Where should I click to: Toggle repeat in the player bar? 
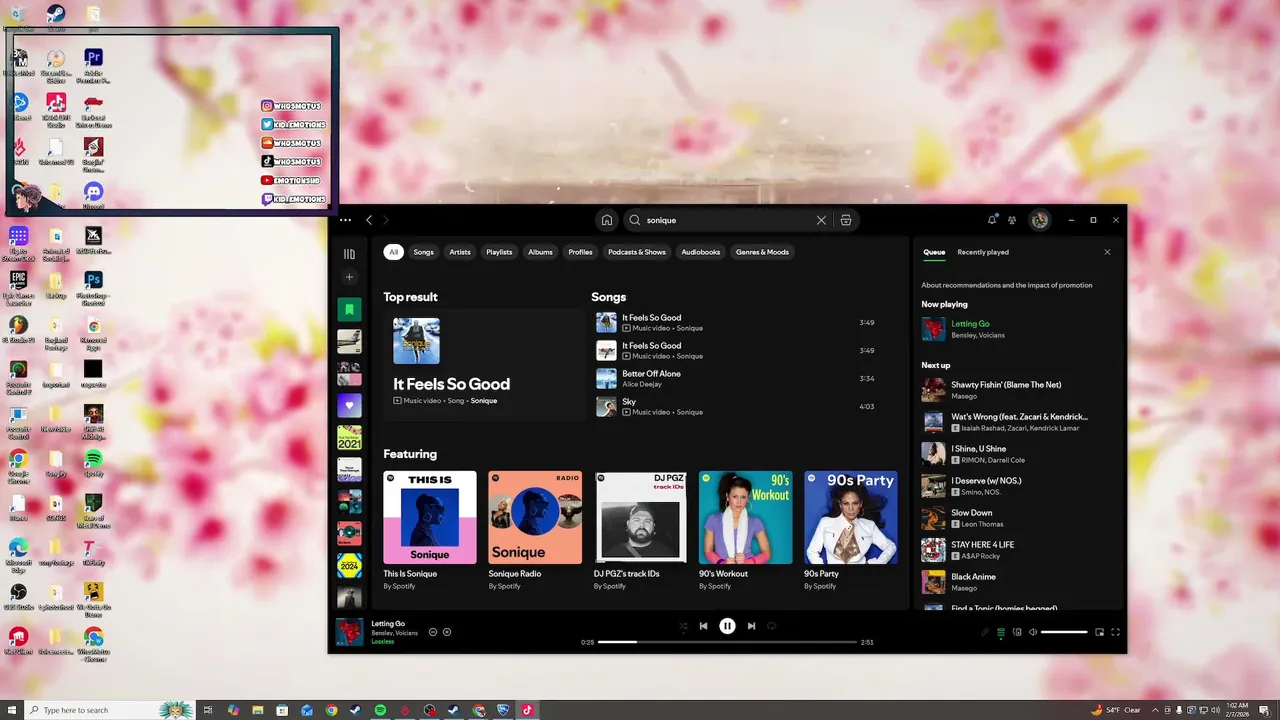(x=771, y=626)
